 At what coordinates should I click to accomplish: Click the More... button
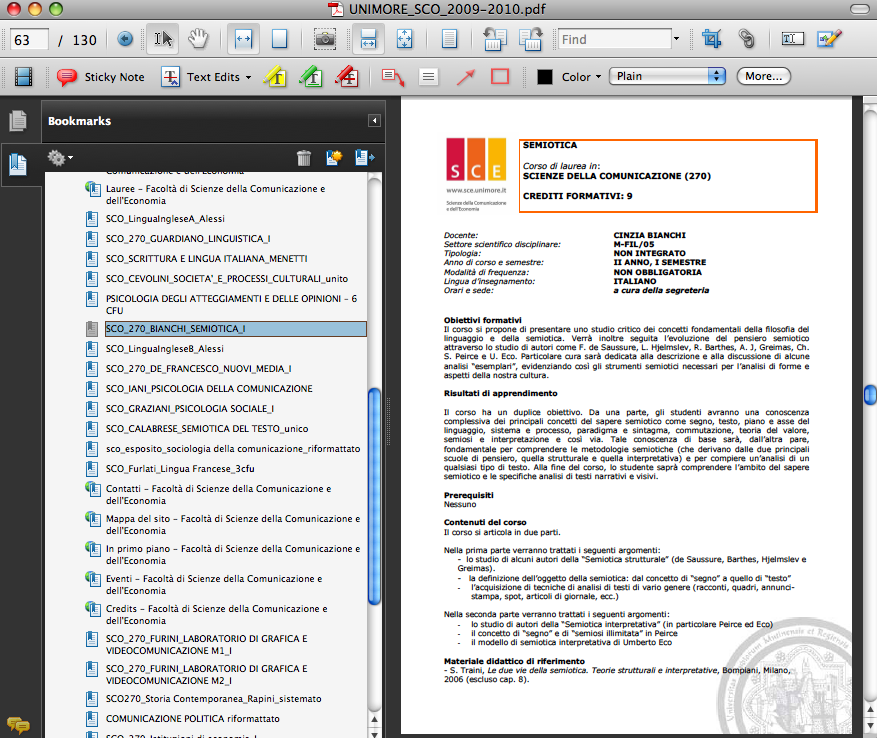(x=763, y=76)
